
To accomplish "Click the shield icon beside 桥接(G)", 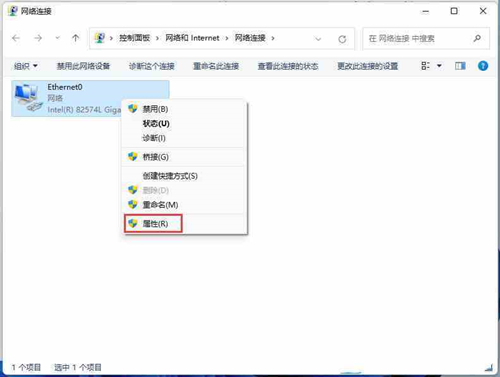I will [x=133, y=156].
